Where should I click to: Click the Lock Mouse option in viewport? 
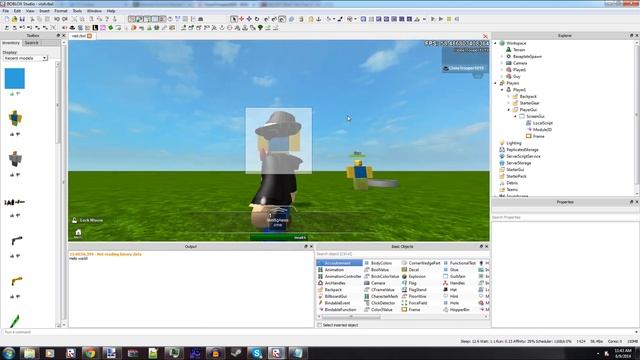(87, 220)
